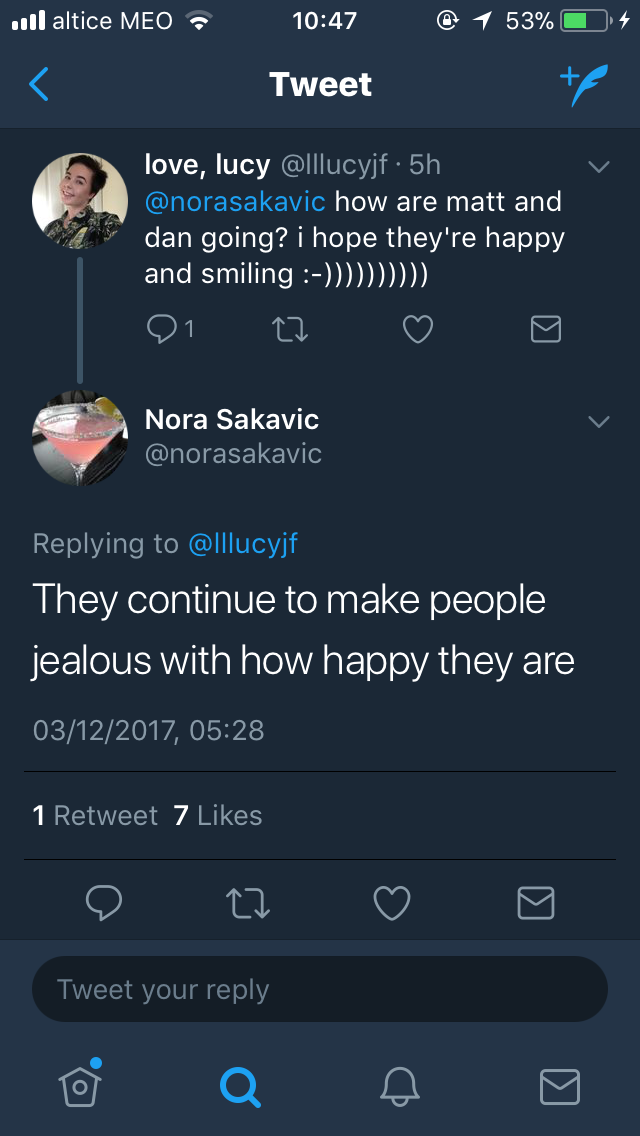The height and width of the screenshot is (1136, 640).
Task: Go to Home tab
Action: [78, 1083]
